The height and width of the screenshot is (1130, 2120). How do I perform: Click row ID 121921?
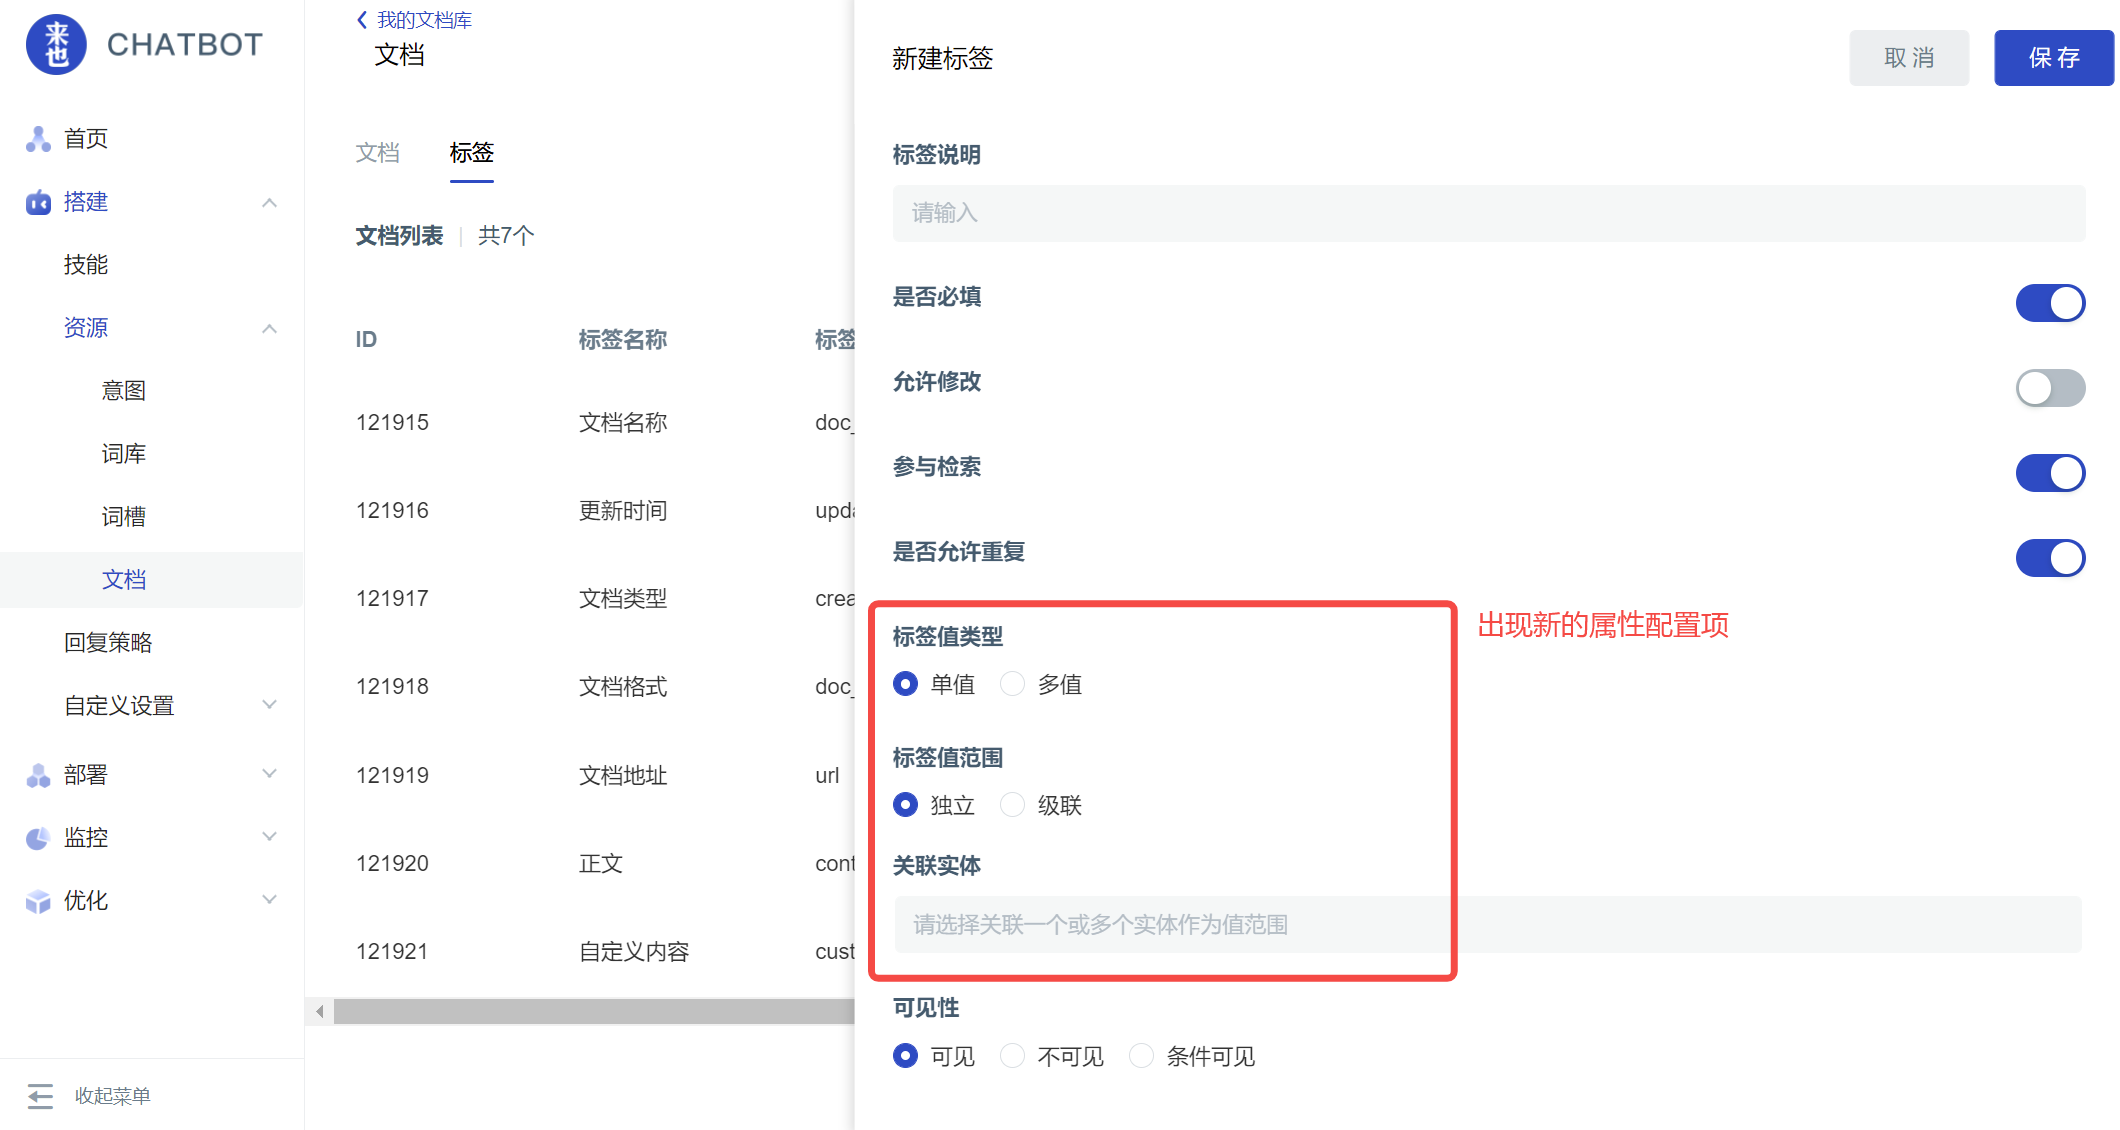tap(392, 952)
